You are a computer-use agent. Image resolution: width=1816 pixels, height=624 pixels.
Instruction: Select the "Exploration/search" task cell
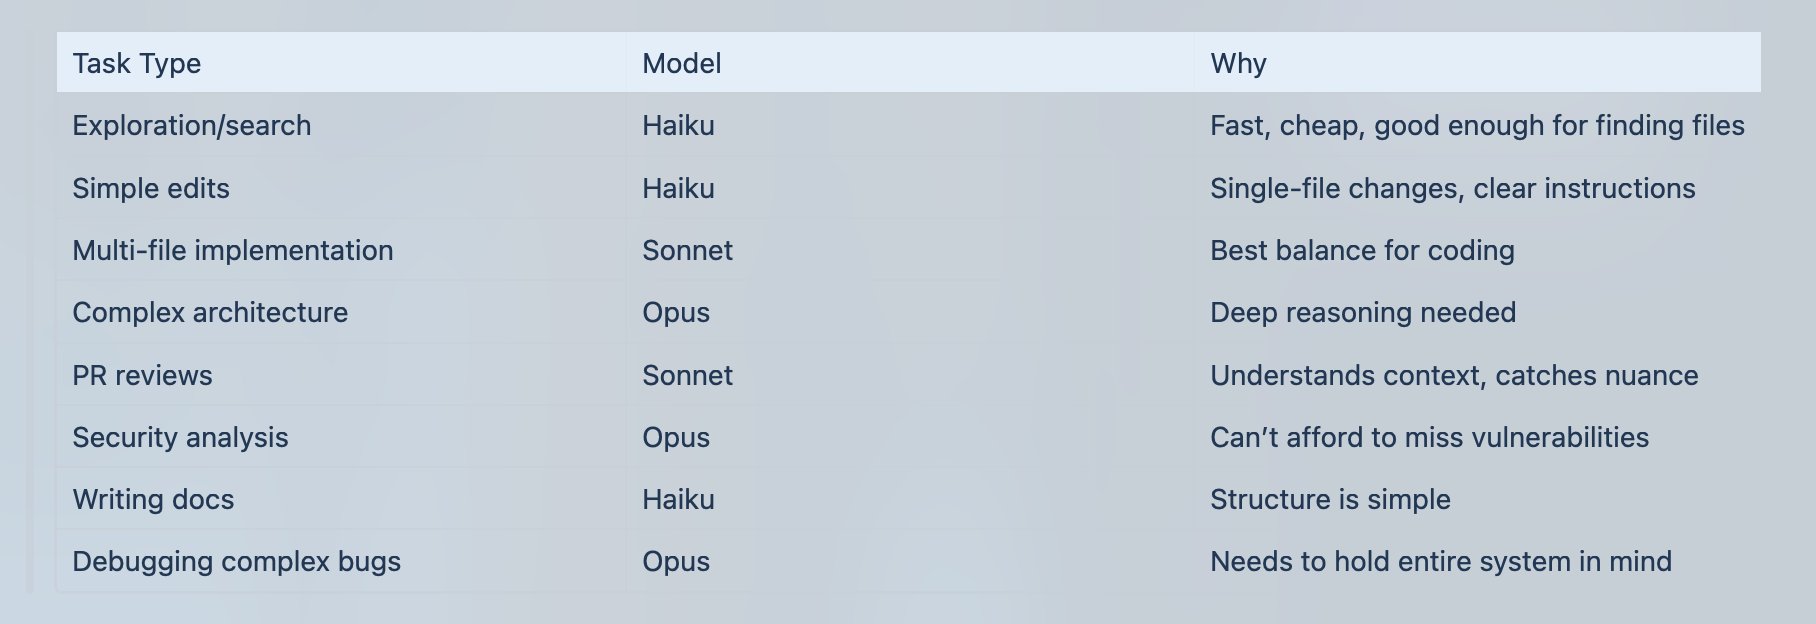pyautogui.click(x=192, y=126)
